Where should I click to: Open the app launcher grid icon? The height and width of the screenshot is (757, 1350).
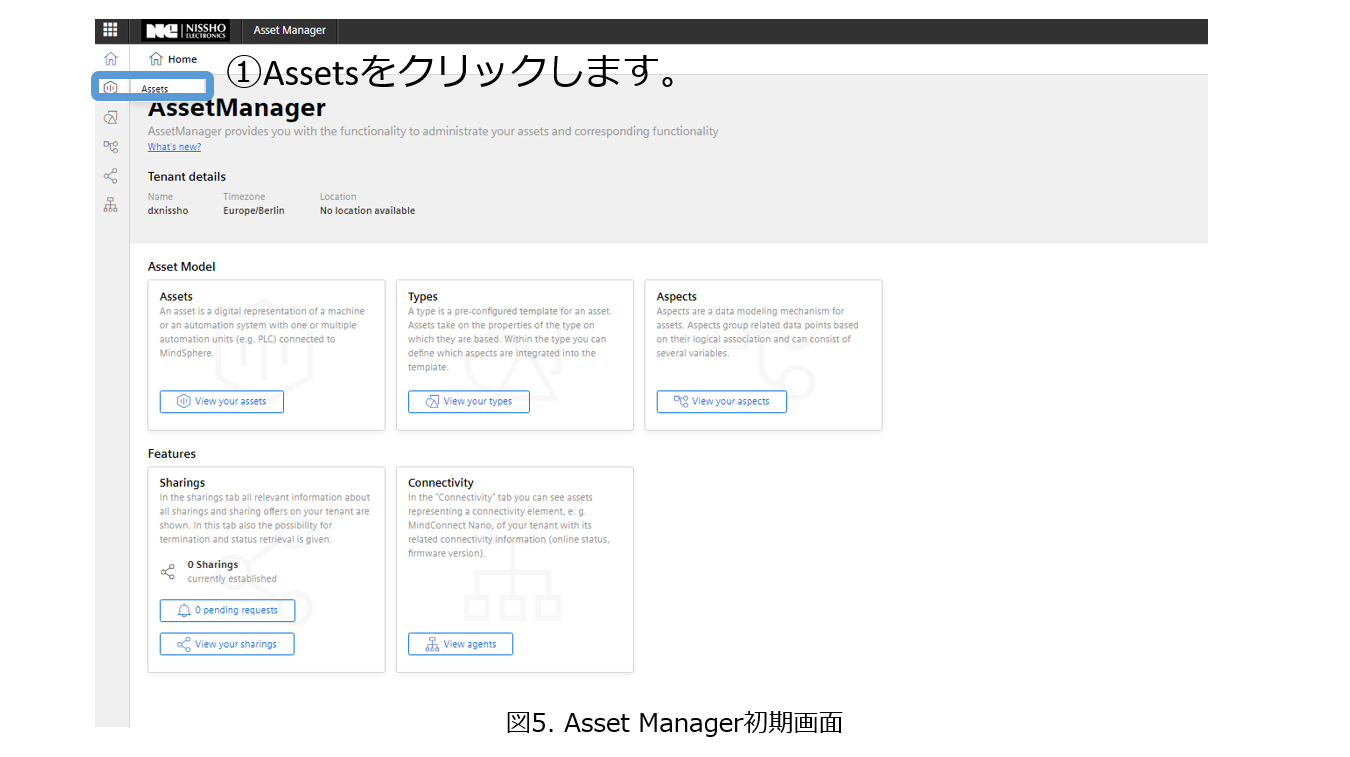[110, 30]
